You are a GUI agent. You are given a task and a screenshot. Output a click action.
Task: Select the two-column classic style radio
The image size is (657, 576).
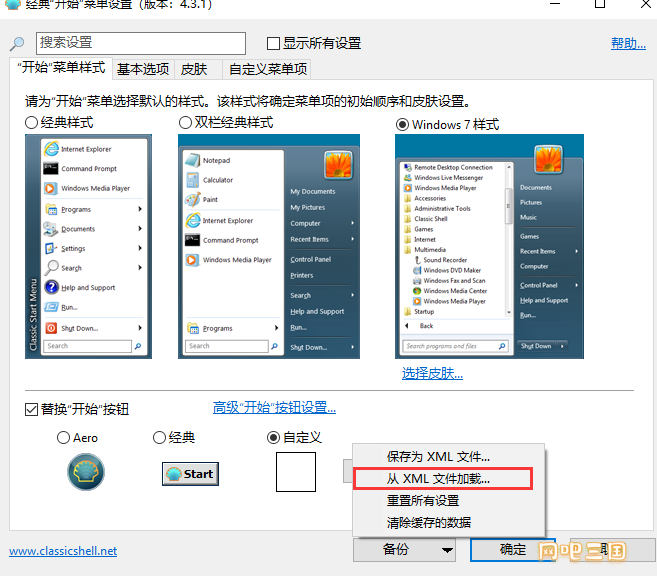pos(186,123)
